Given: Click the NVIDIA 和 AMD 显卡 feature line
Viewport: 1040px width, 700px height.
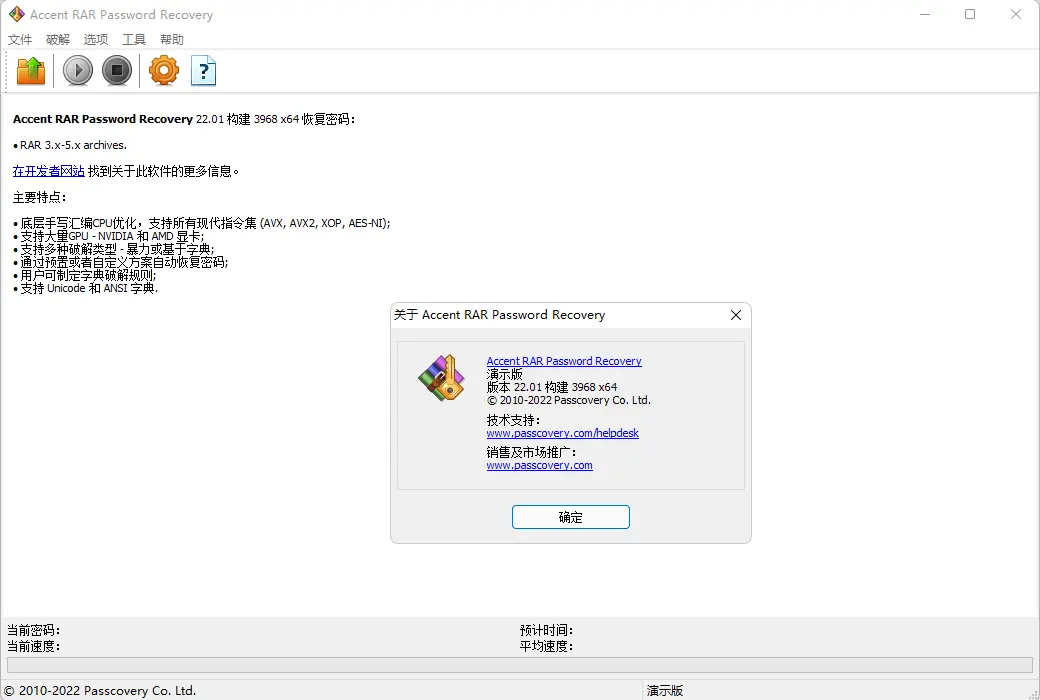Looking at the screenshot, I should click(x=109, y=236).
